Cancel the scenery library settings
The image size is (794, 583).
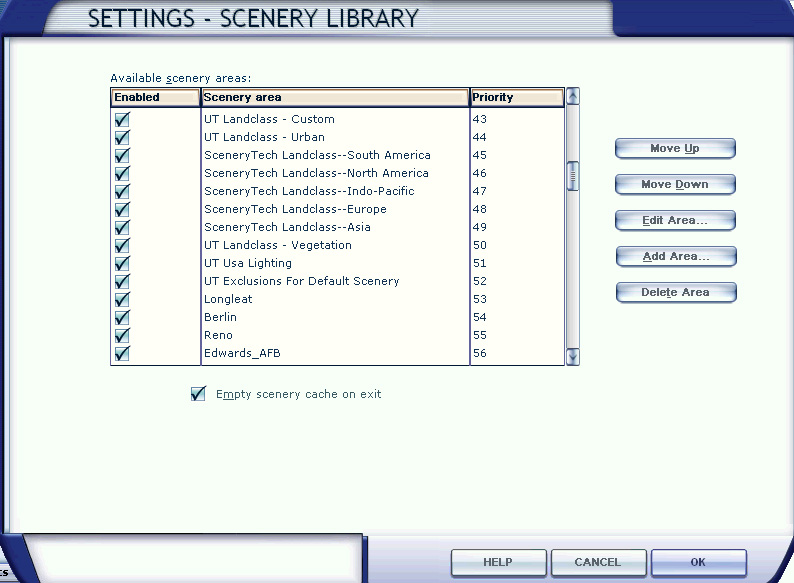pyautogui.click(x=598, y=562)
